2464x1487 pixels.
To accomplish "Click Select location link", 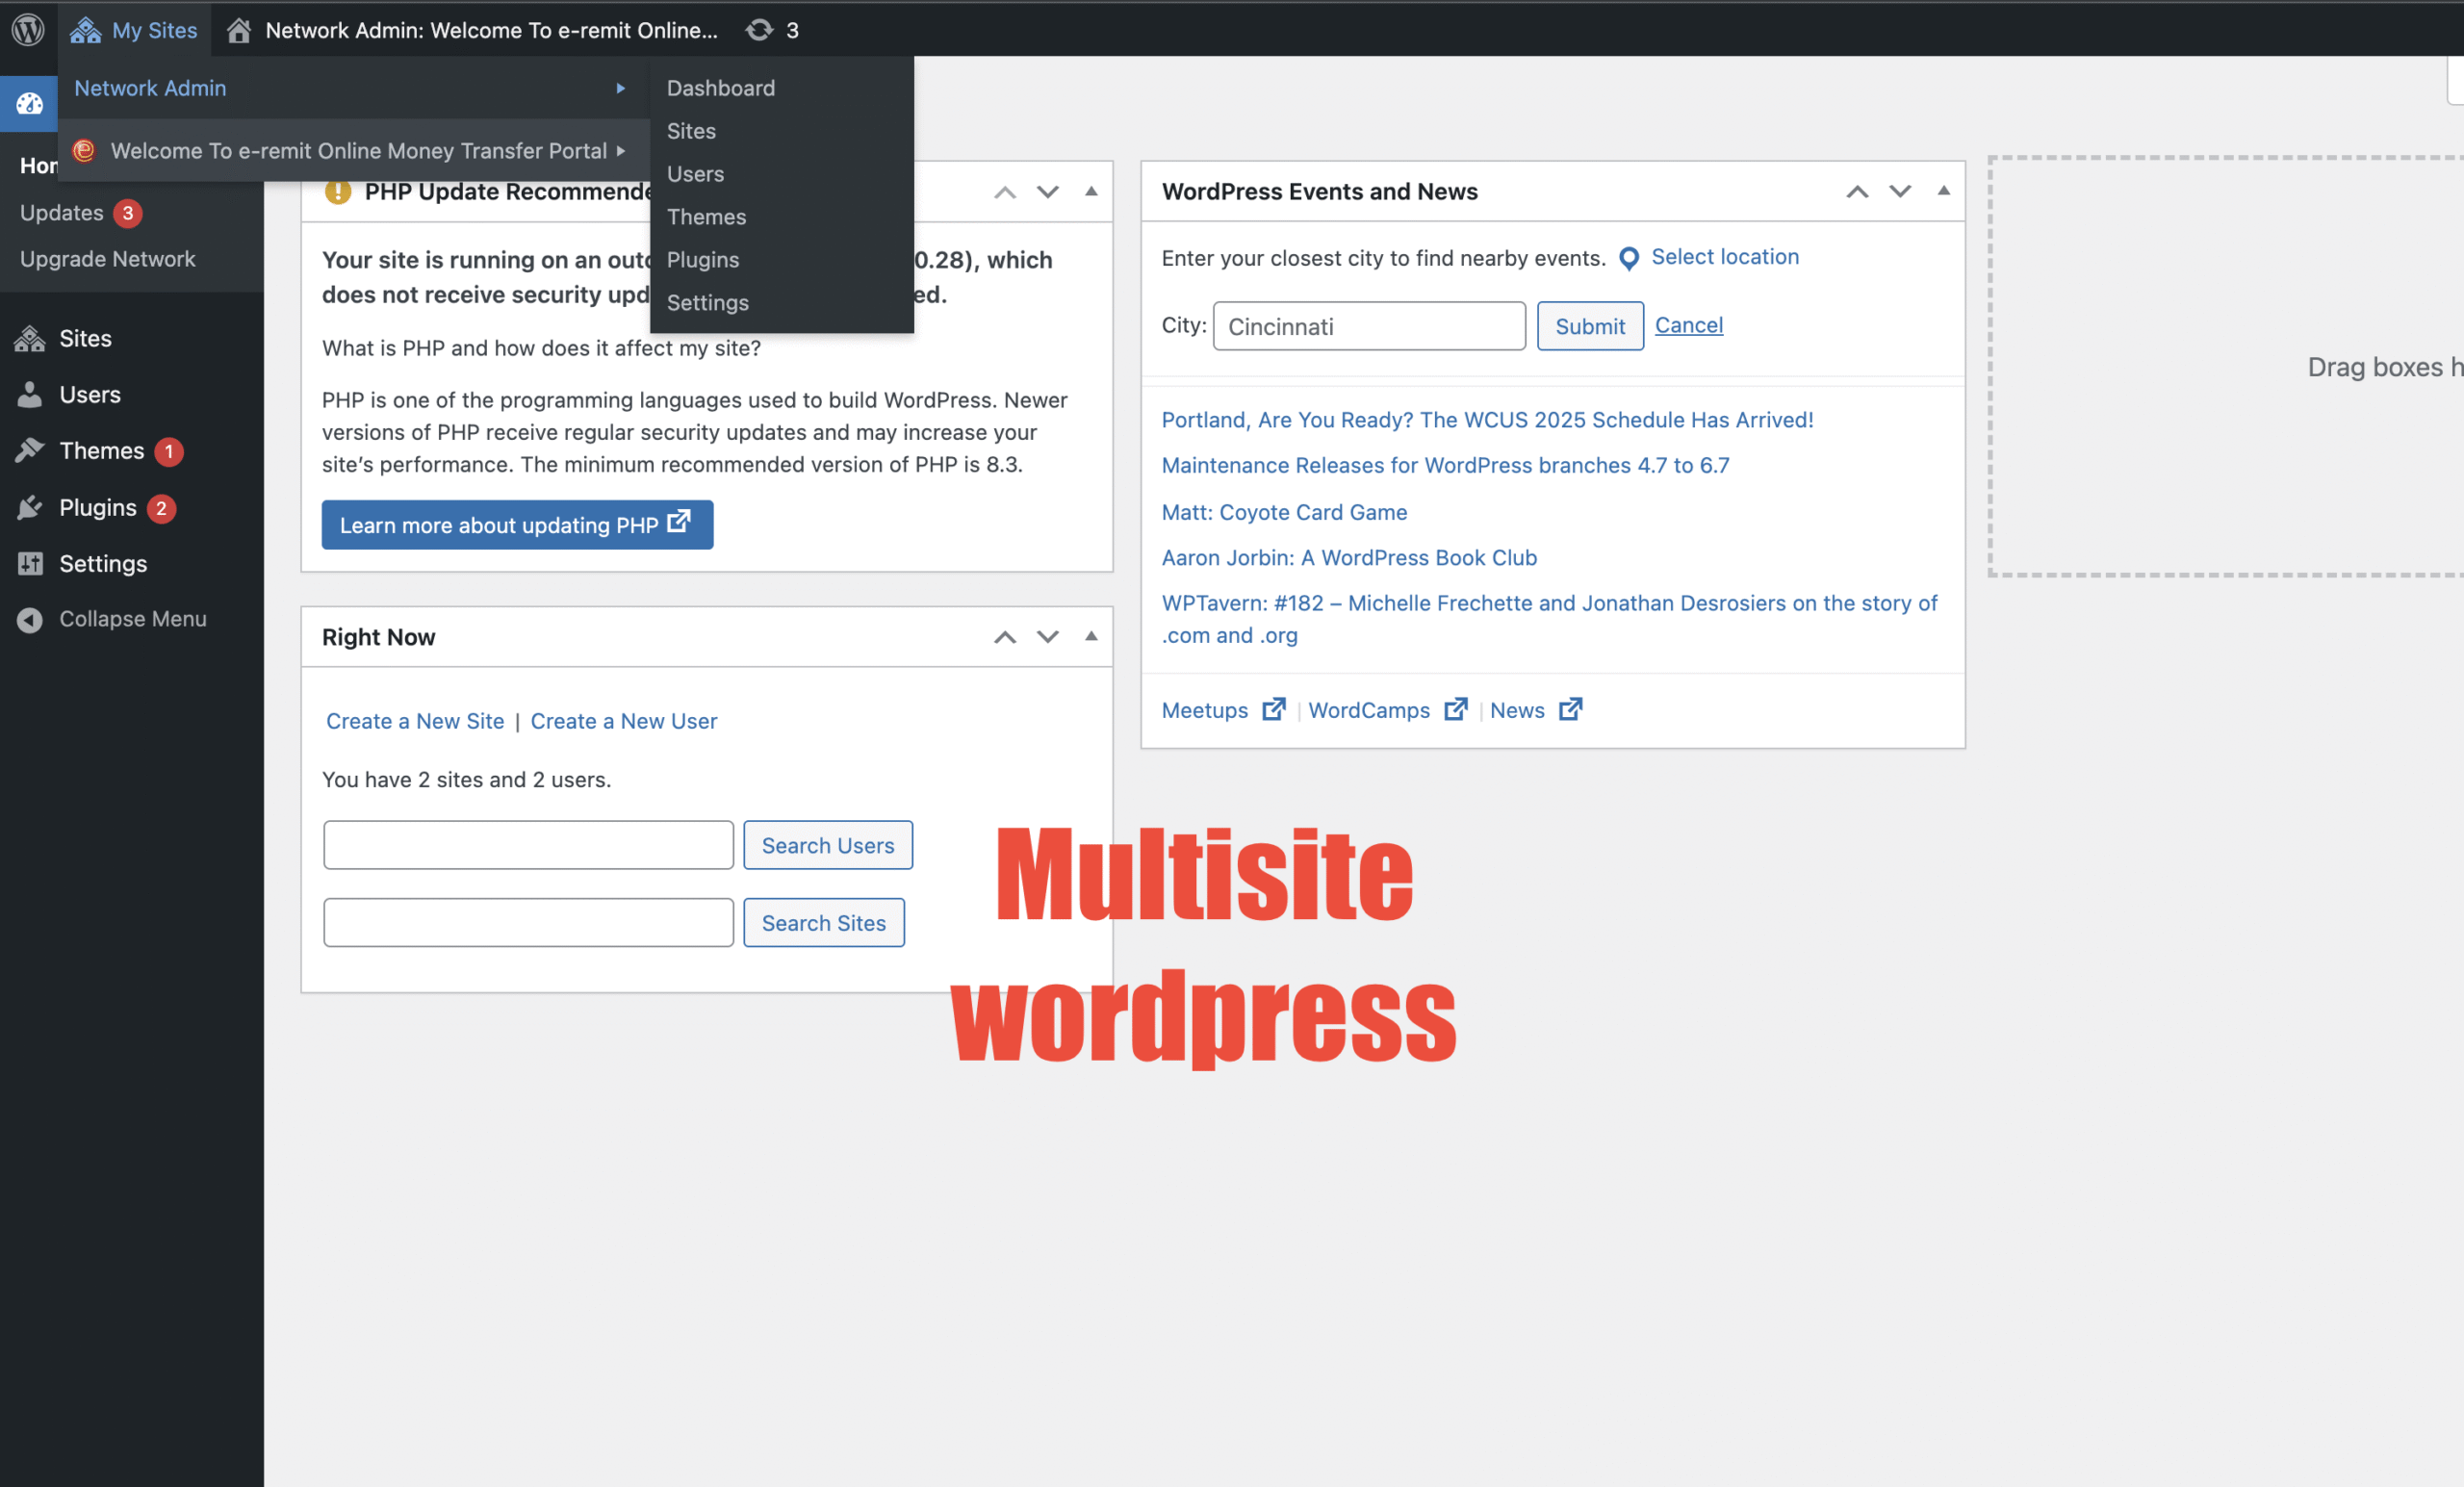I will (1724, 257).
